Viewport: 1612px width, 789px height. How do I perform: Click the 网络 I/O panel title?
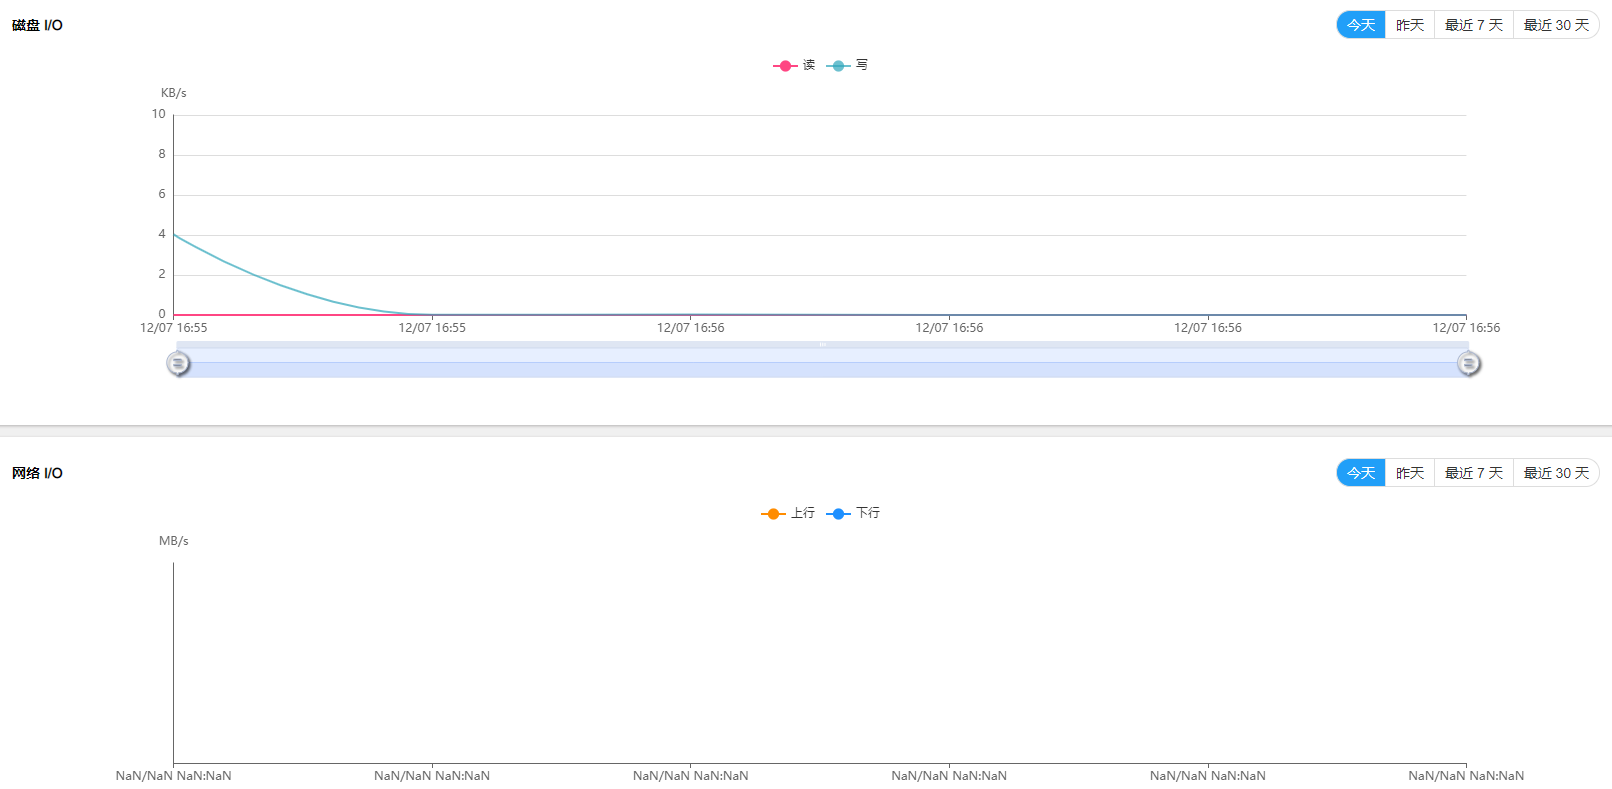coord(37,473)
